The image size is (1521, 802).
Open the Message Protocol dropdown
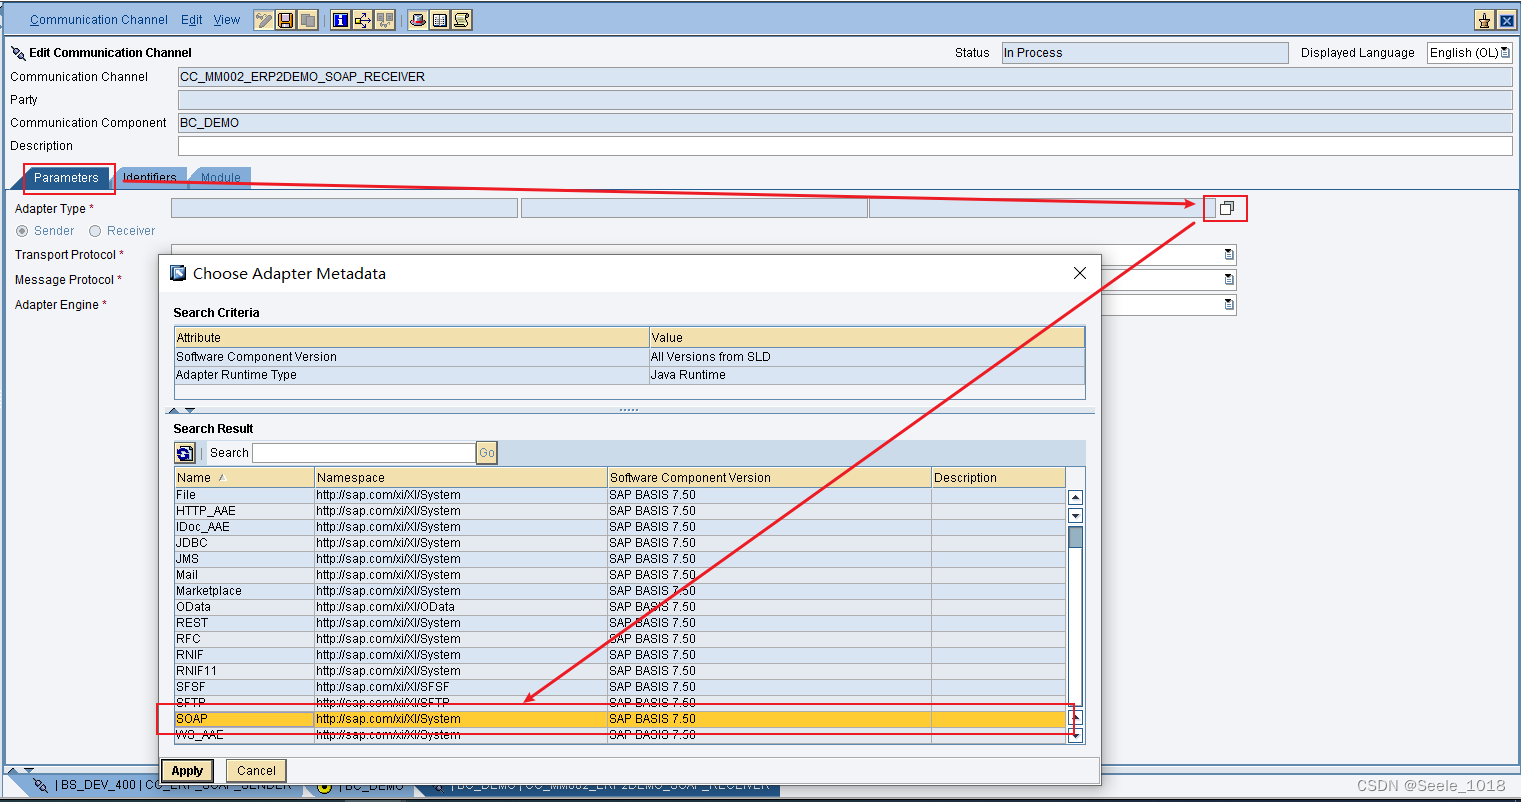coord(1229,280)
